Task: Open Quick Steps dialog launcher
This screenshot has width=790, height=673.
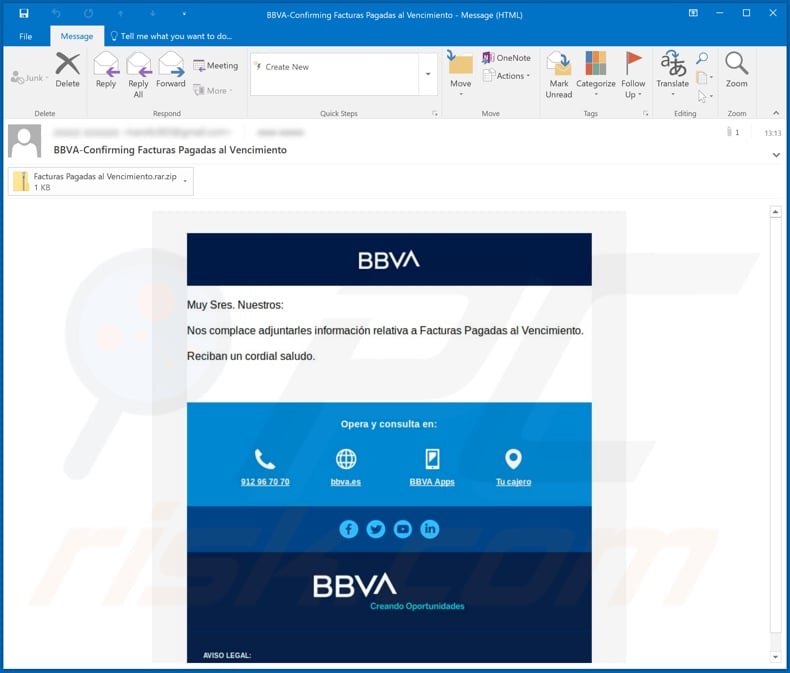Action: tap(435, 114)
